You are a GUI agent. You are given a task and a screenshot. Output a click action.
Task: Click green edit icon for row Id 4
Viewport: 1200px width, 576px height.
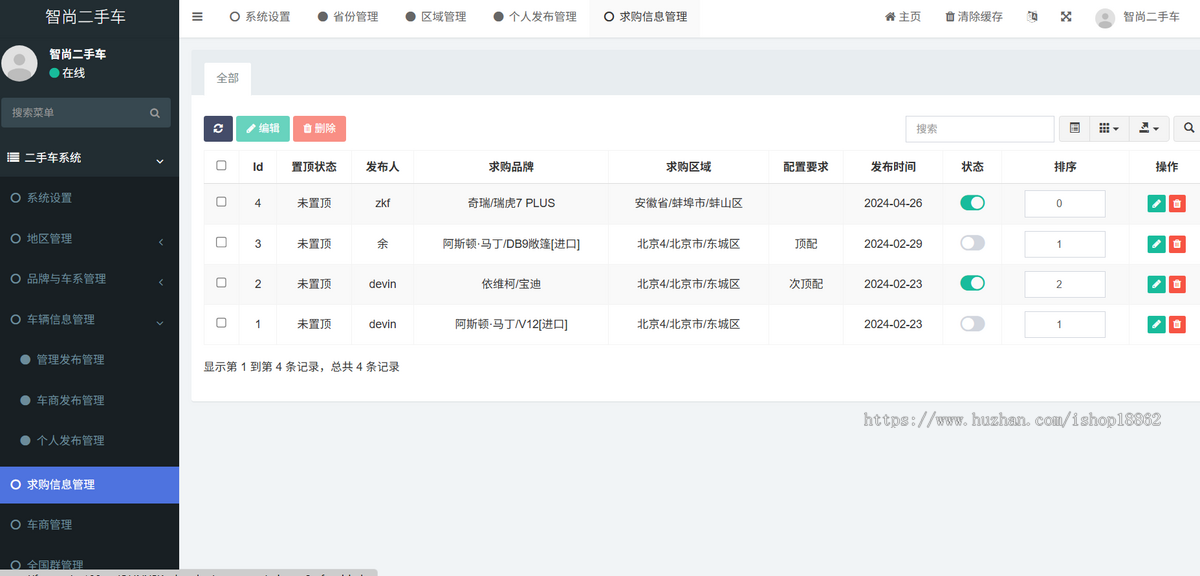pyautogui.click(x=1156, y=204)
